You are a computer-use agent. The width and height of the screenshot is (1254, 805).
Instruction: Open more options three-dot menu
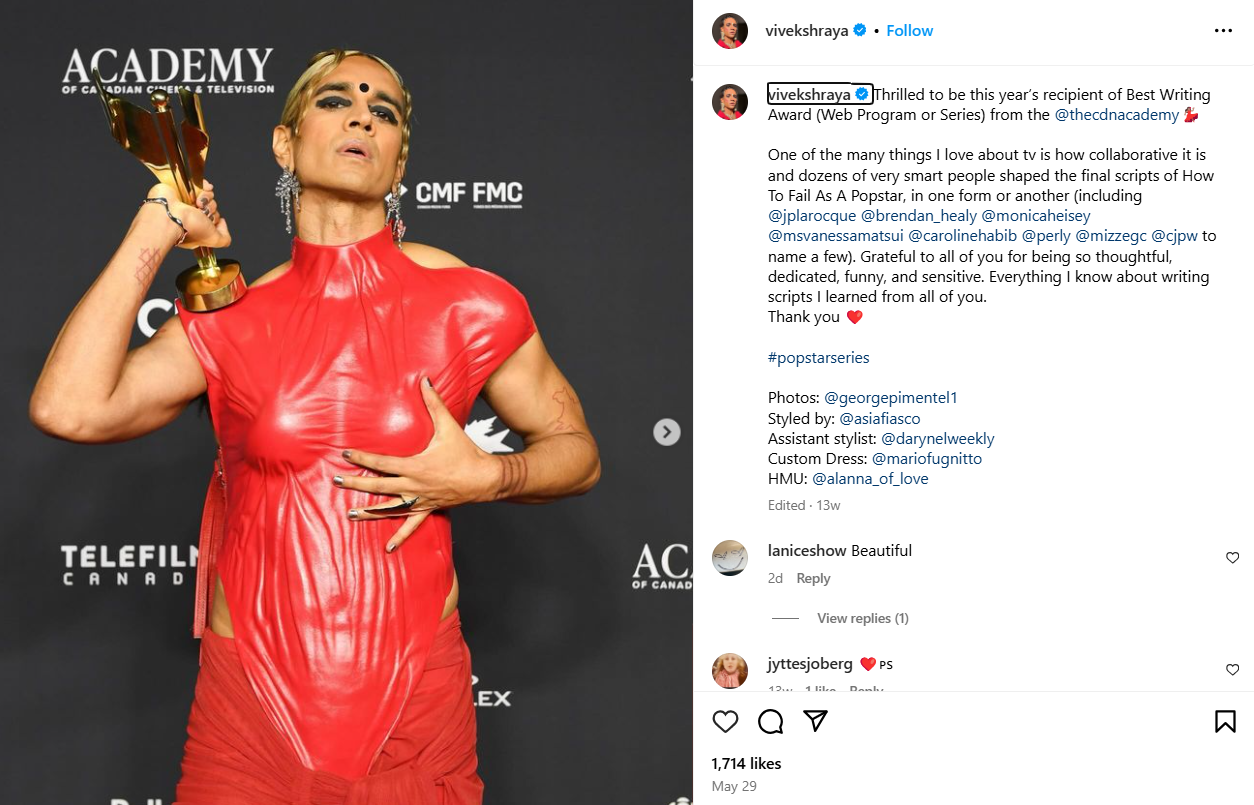point(1223,31)
